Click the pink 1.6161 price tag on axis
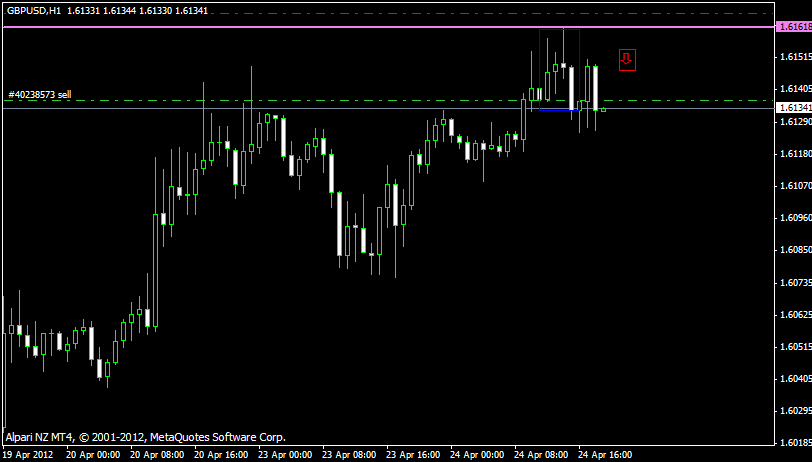Viewport: 812px width, 462px height. (x=794, y=27)
